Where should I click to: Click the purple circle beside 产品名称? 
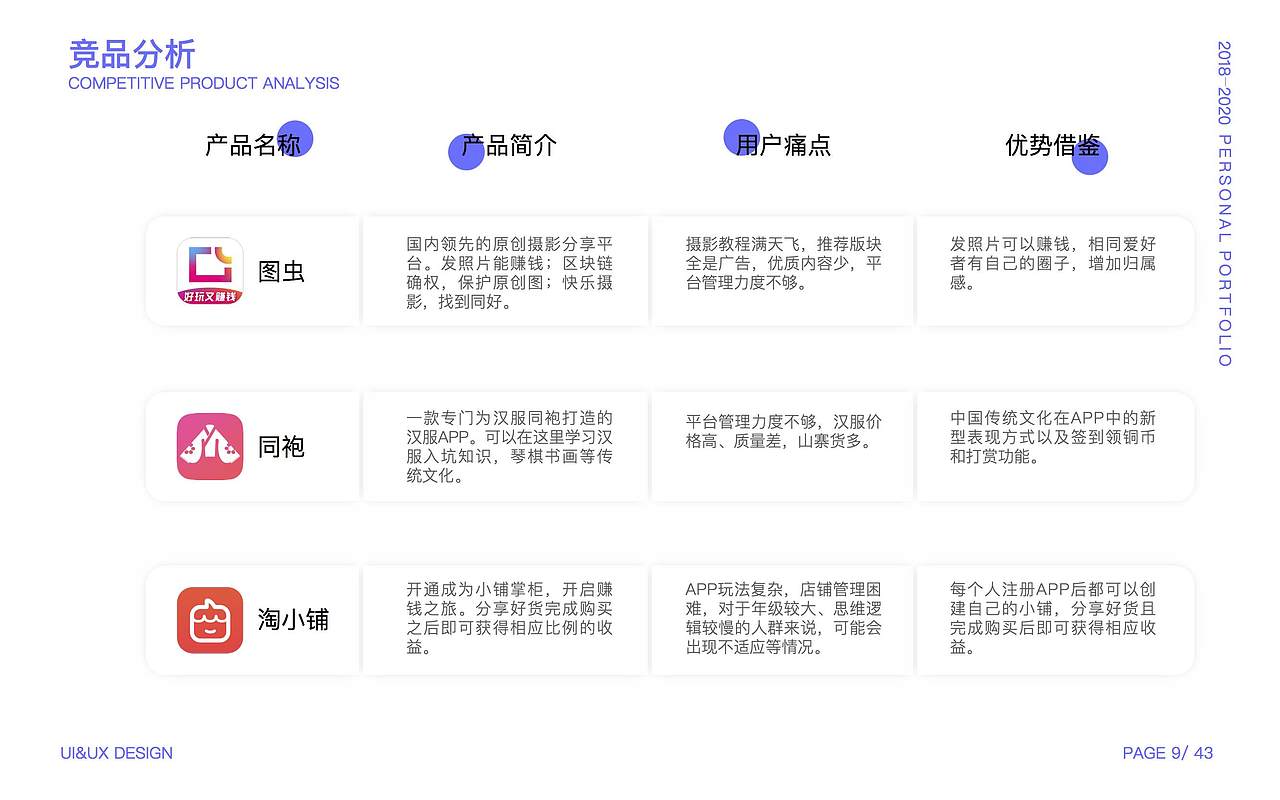297,137
